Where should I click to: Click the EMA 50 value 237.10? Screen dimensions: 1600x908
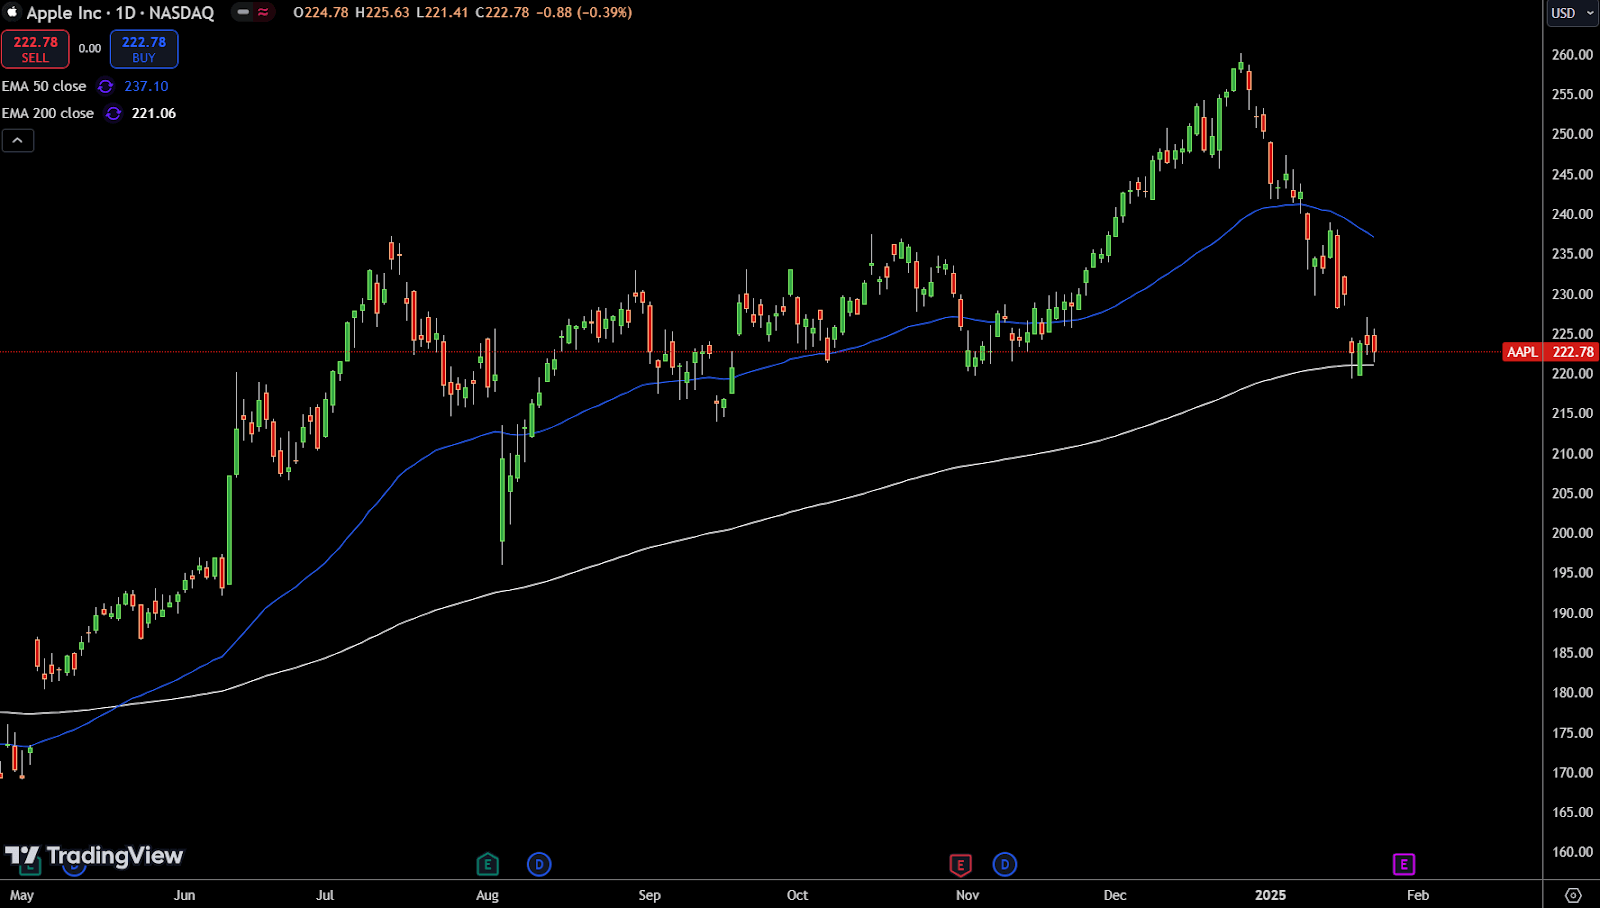(146, 86)
